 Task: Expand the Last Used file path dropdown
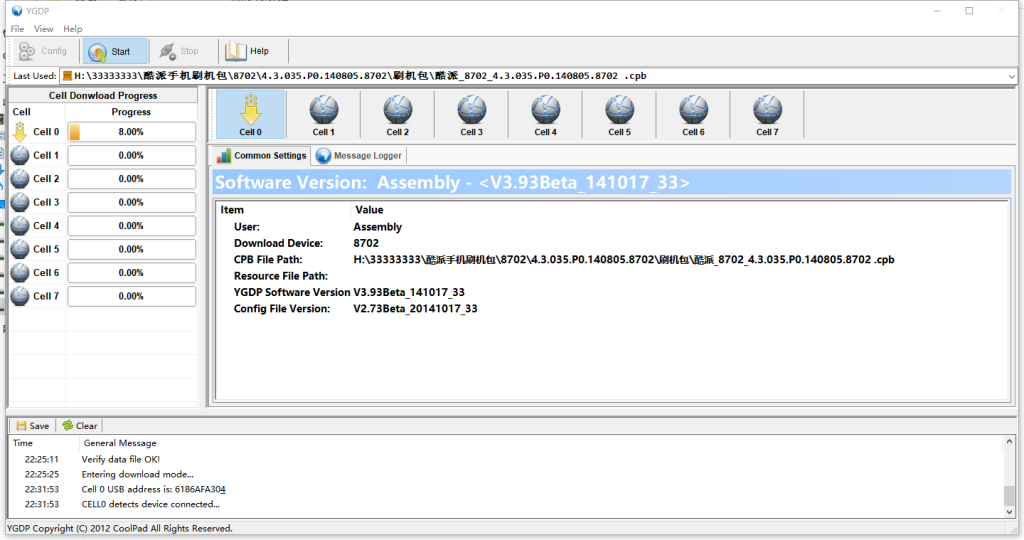point(1011,76)
